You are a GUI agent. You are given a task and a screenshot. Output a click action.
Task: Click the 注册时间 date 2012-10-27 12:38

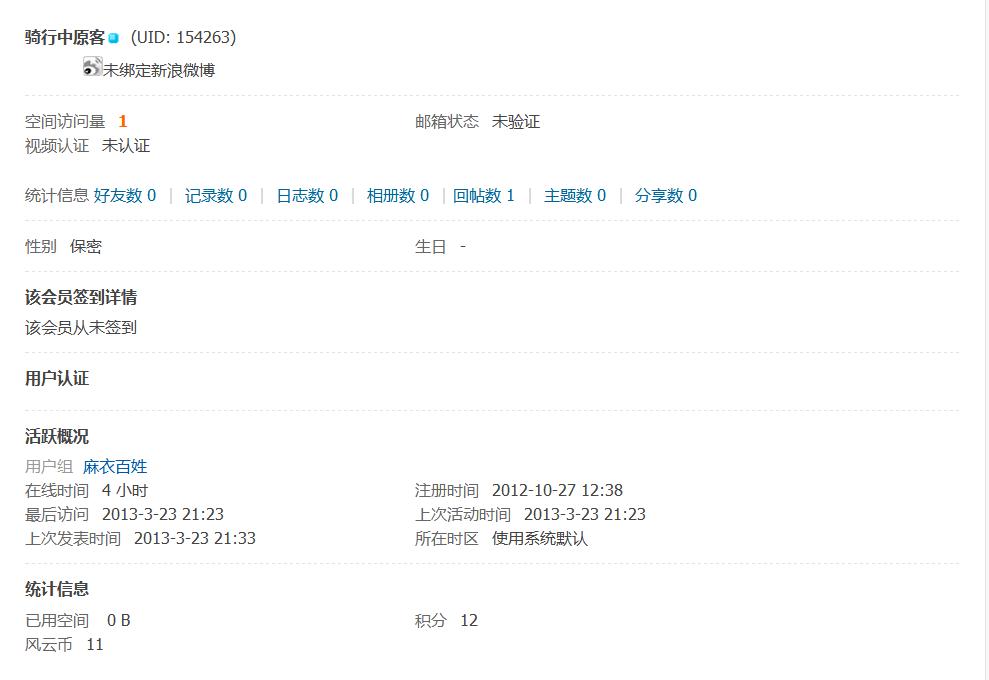tap(557, 491)
